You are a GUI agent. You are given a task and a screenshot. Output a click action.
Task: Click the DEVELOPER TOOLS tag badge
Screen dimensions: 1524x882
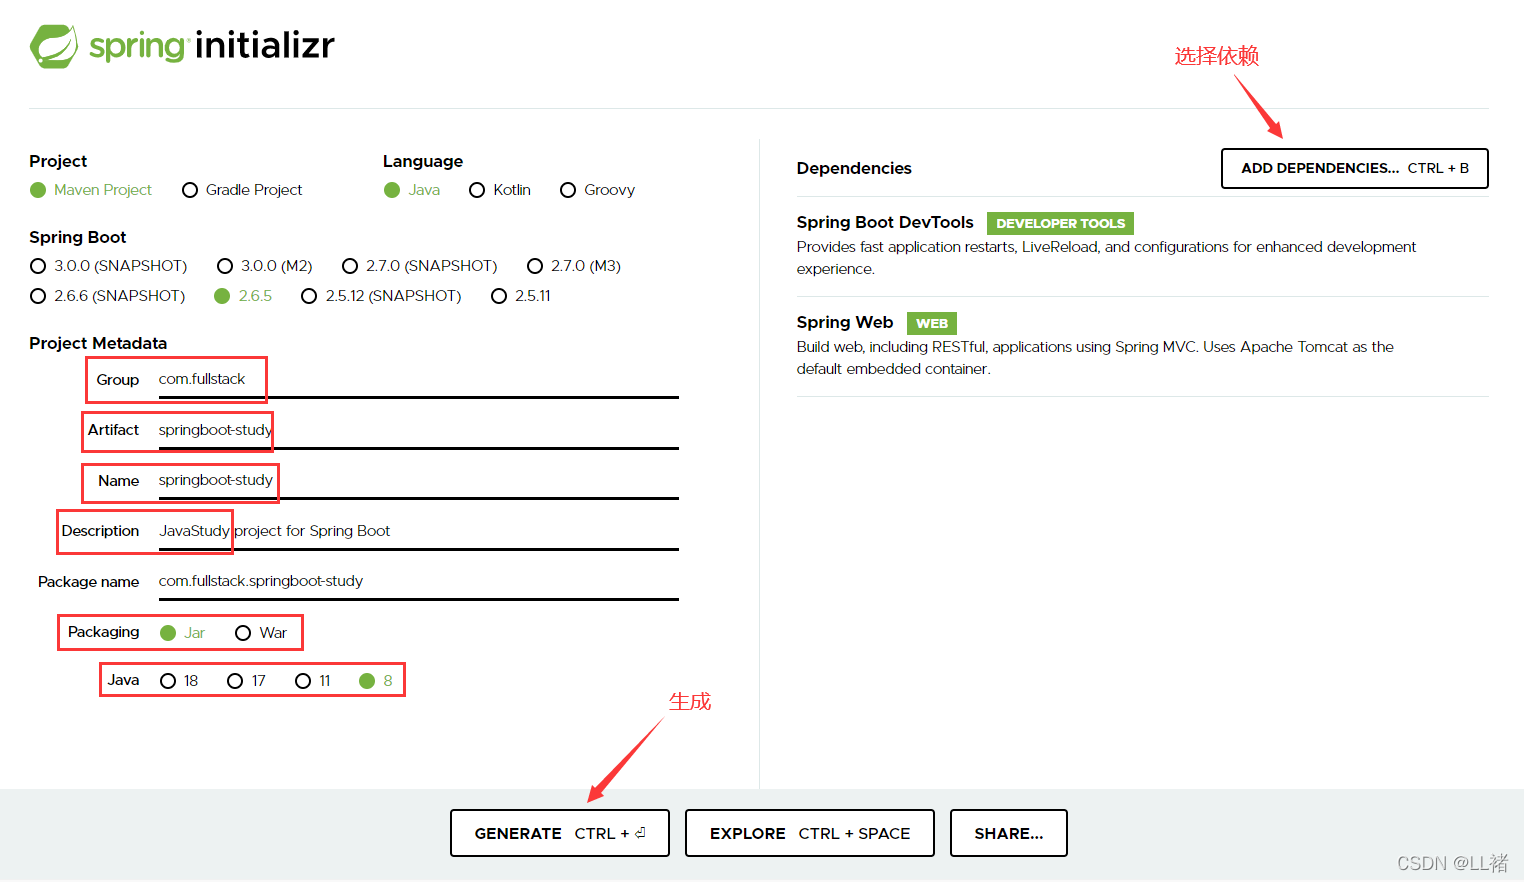pos(1060,223)
